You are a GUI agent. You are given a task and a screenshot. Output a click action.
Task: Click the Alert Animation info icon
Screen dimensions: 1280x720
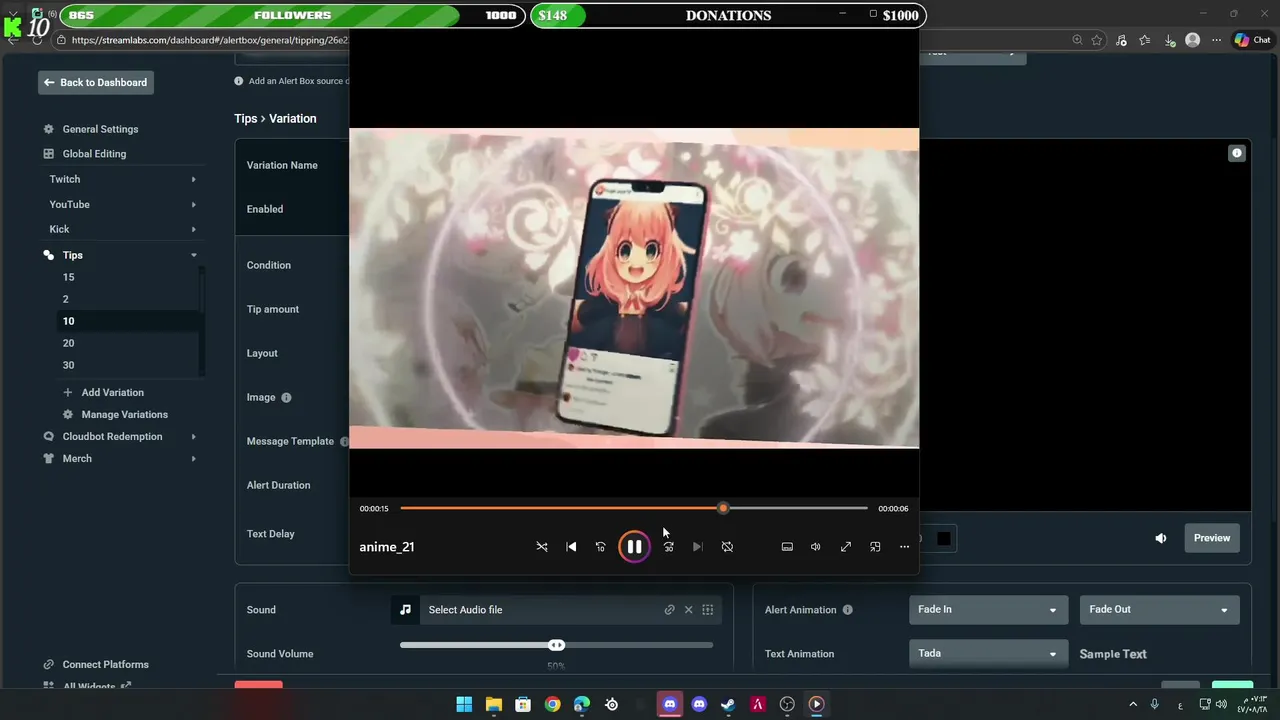click(x=848, y=610)
